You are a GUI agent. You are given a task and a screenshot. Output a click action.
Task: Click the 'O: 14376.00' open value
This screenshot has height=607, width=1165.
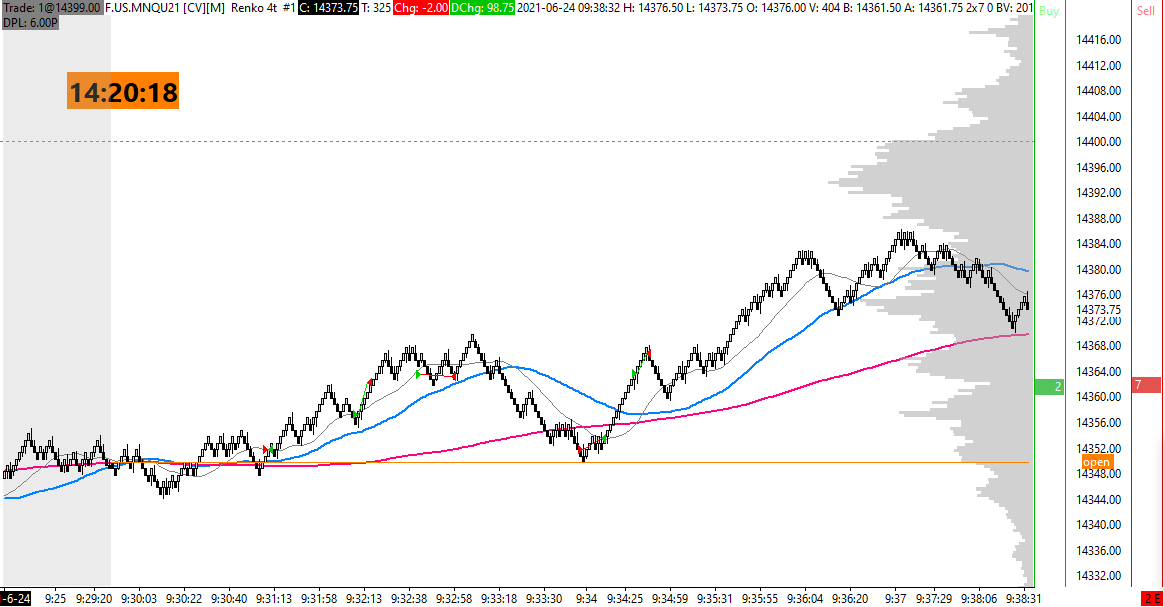click(776, 8)
